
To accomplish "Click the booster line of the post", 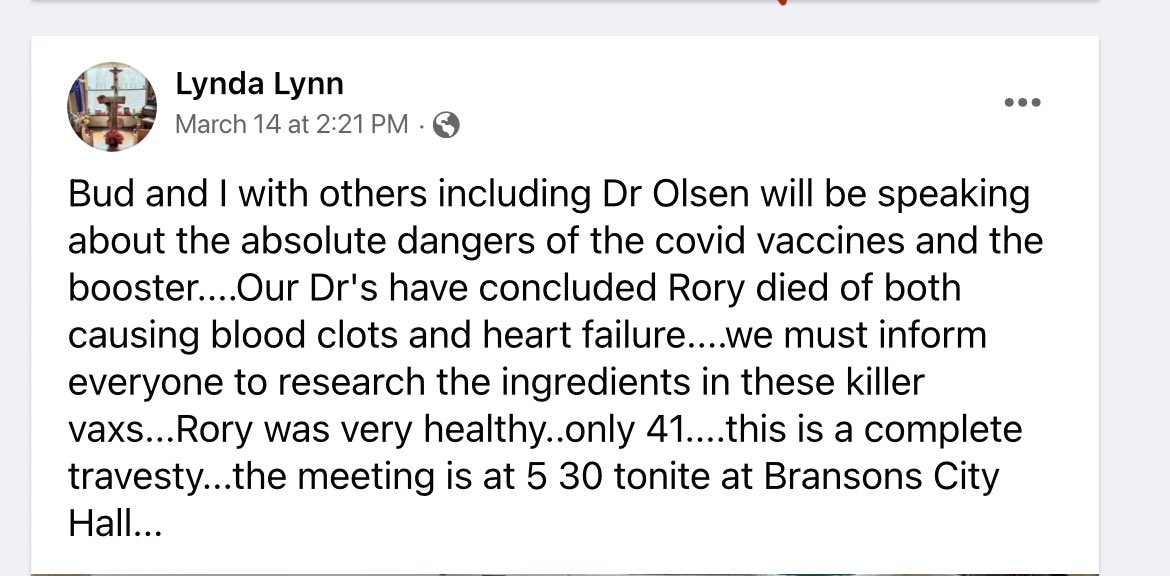I will [514, 288].
